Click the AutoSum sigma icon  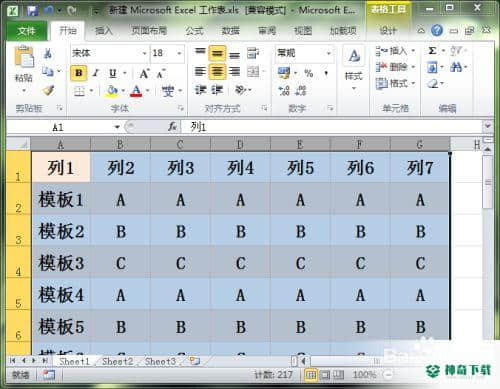432,51
